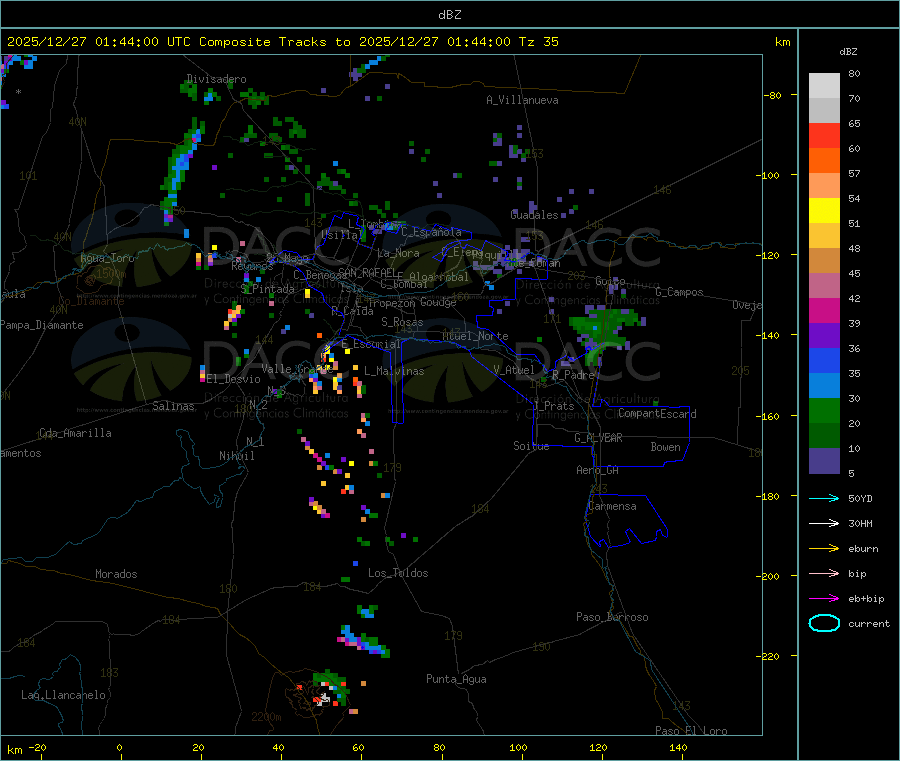Select the red 65 dBZ color swatch

coord(824,135)
